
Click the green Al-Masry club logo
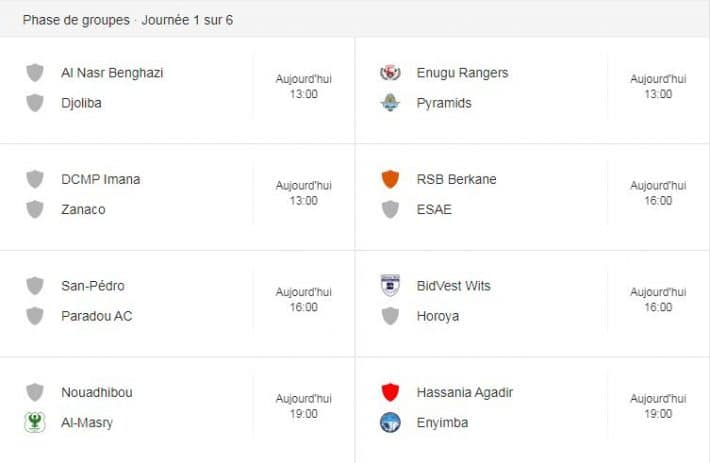[x=34, y=422]
